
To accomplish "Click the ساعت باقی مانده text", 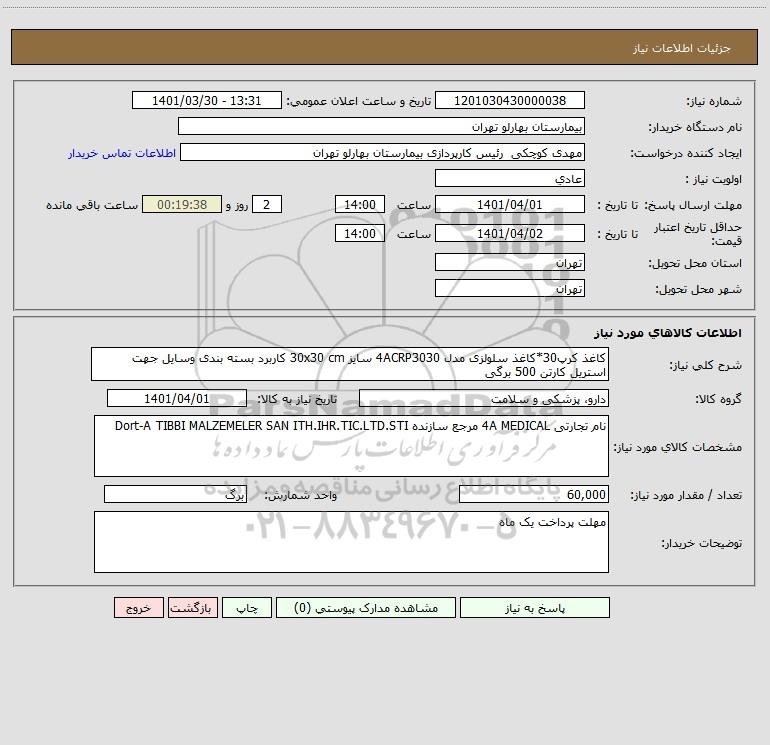I will tap(92, 205).
